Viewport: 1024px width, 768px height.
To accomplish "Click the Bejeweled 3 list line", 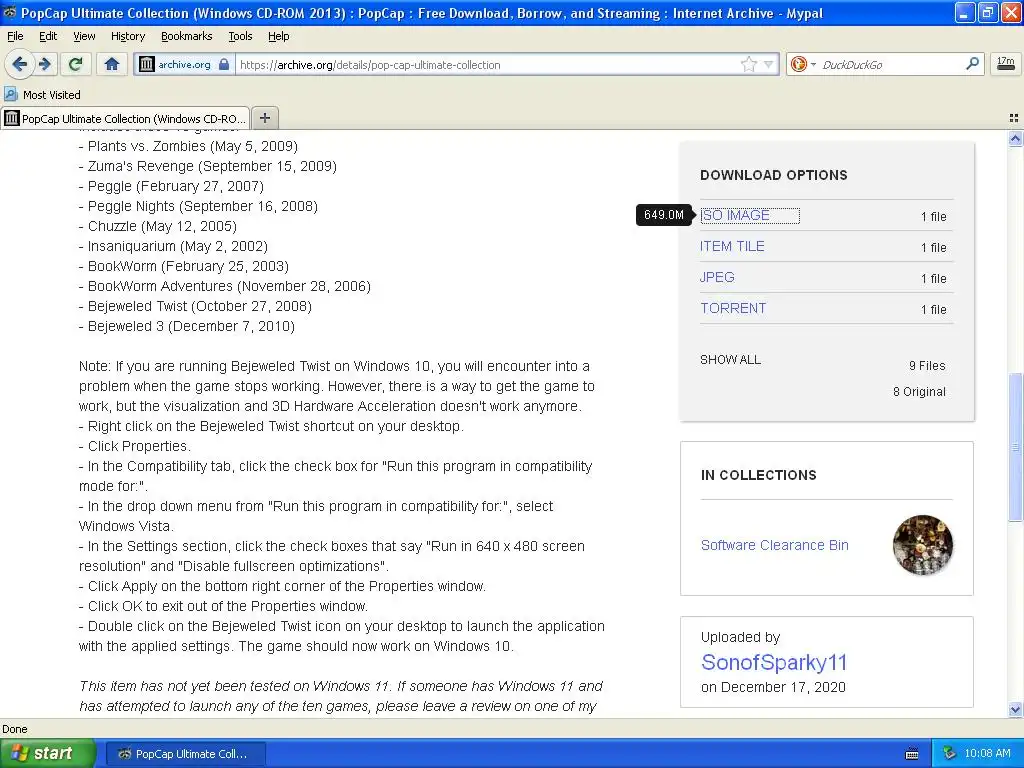I will point(187,326).
